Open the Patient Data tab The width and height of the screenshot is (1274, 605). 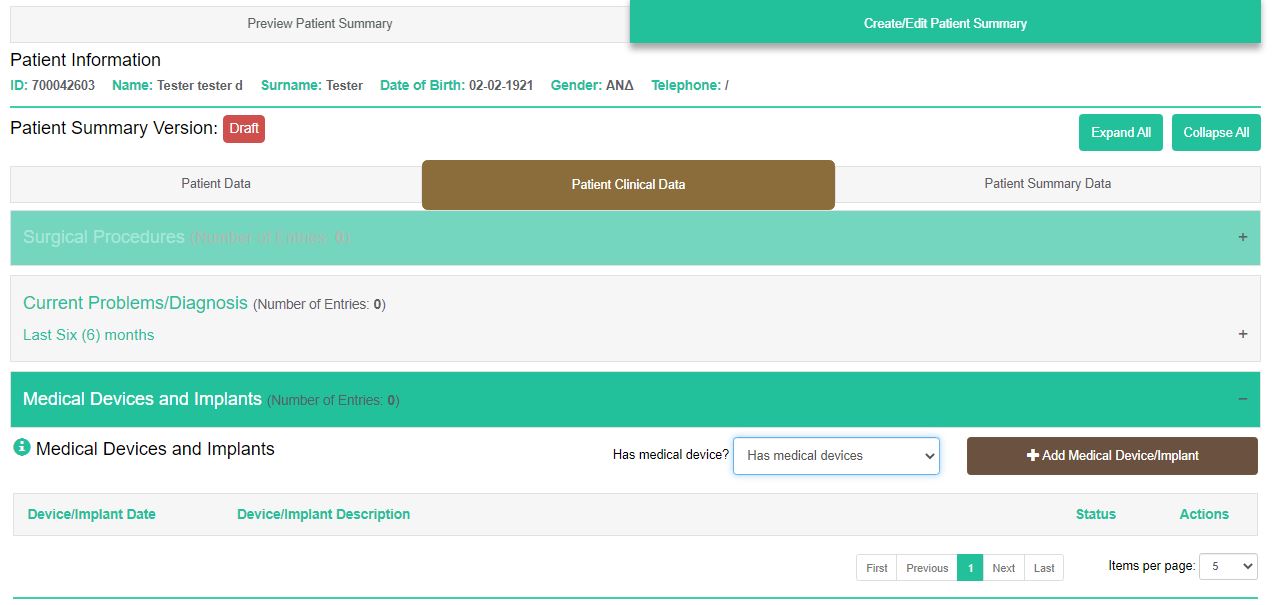[x=216, y=184]
